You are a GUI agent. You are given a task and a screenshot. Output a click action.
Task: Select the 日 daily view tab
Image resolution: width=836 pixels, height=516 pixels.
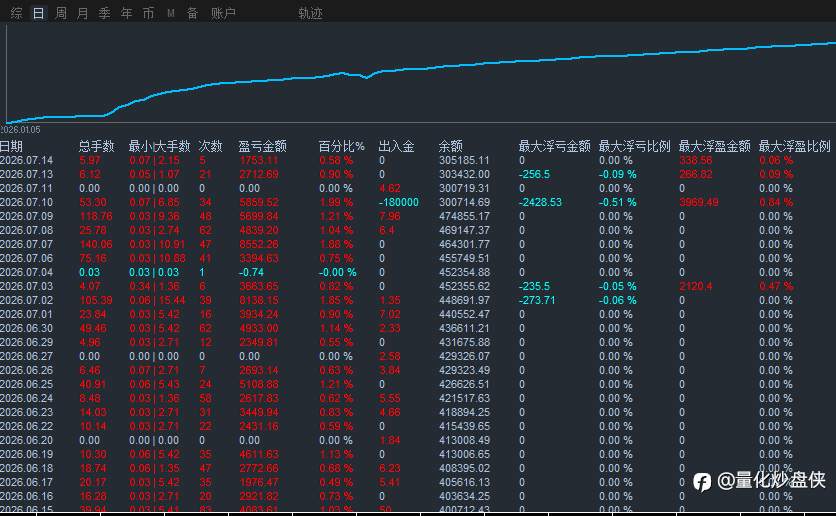(38, 13)
